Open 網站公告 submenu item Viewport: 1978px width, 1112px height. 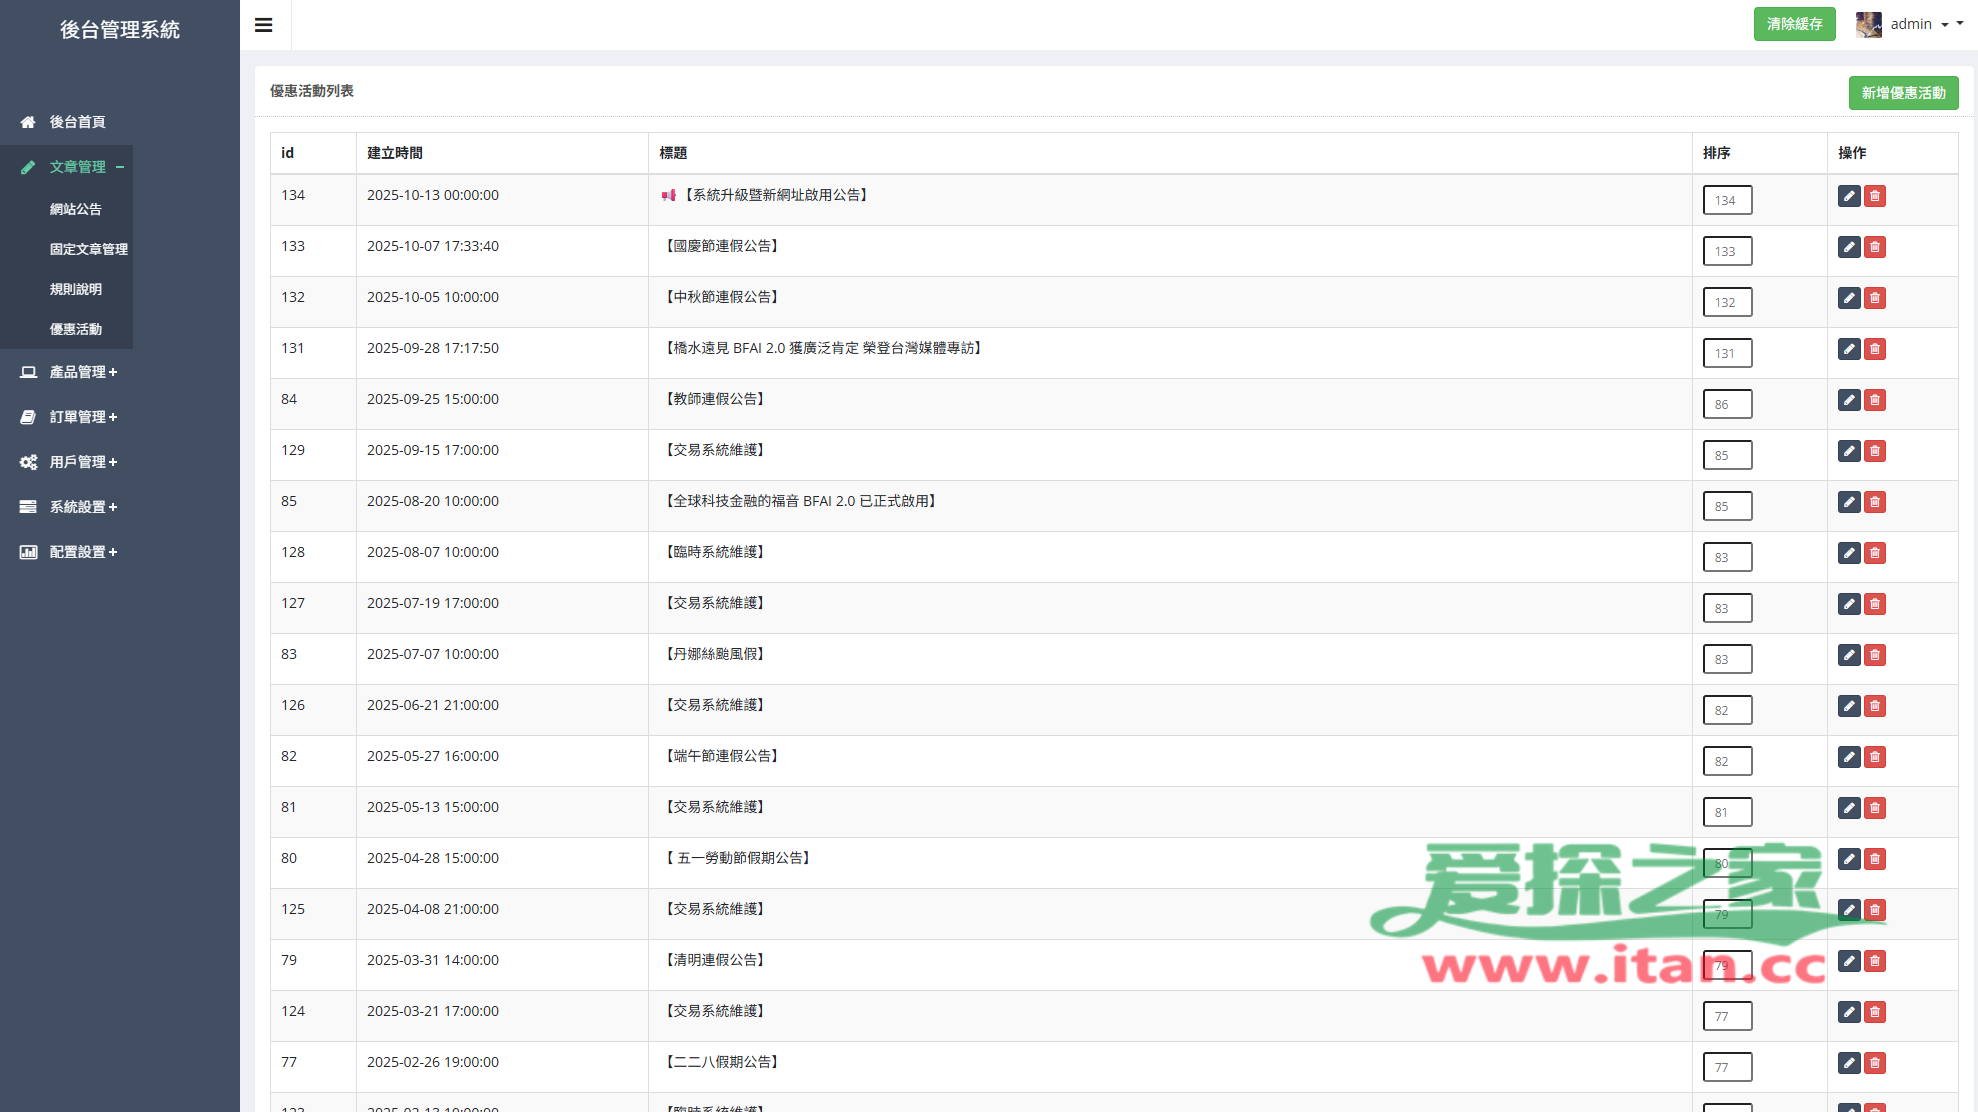(76, 209)
